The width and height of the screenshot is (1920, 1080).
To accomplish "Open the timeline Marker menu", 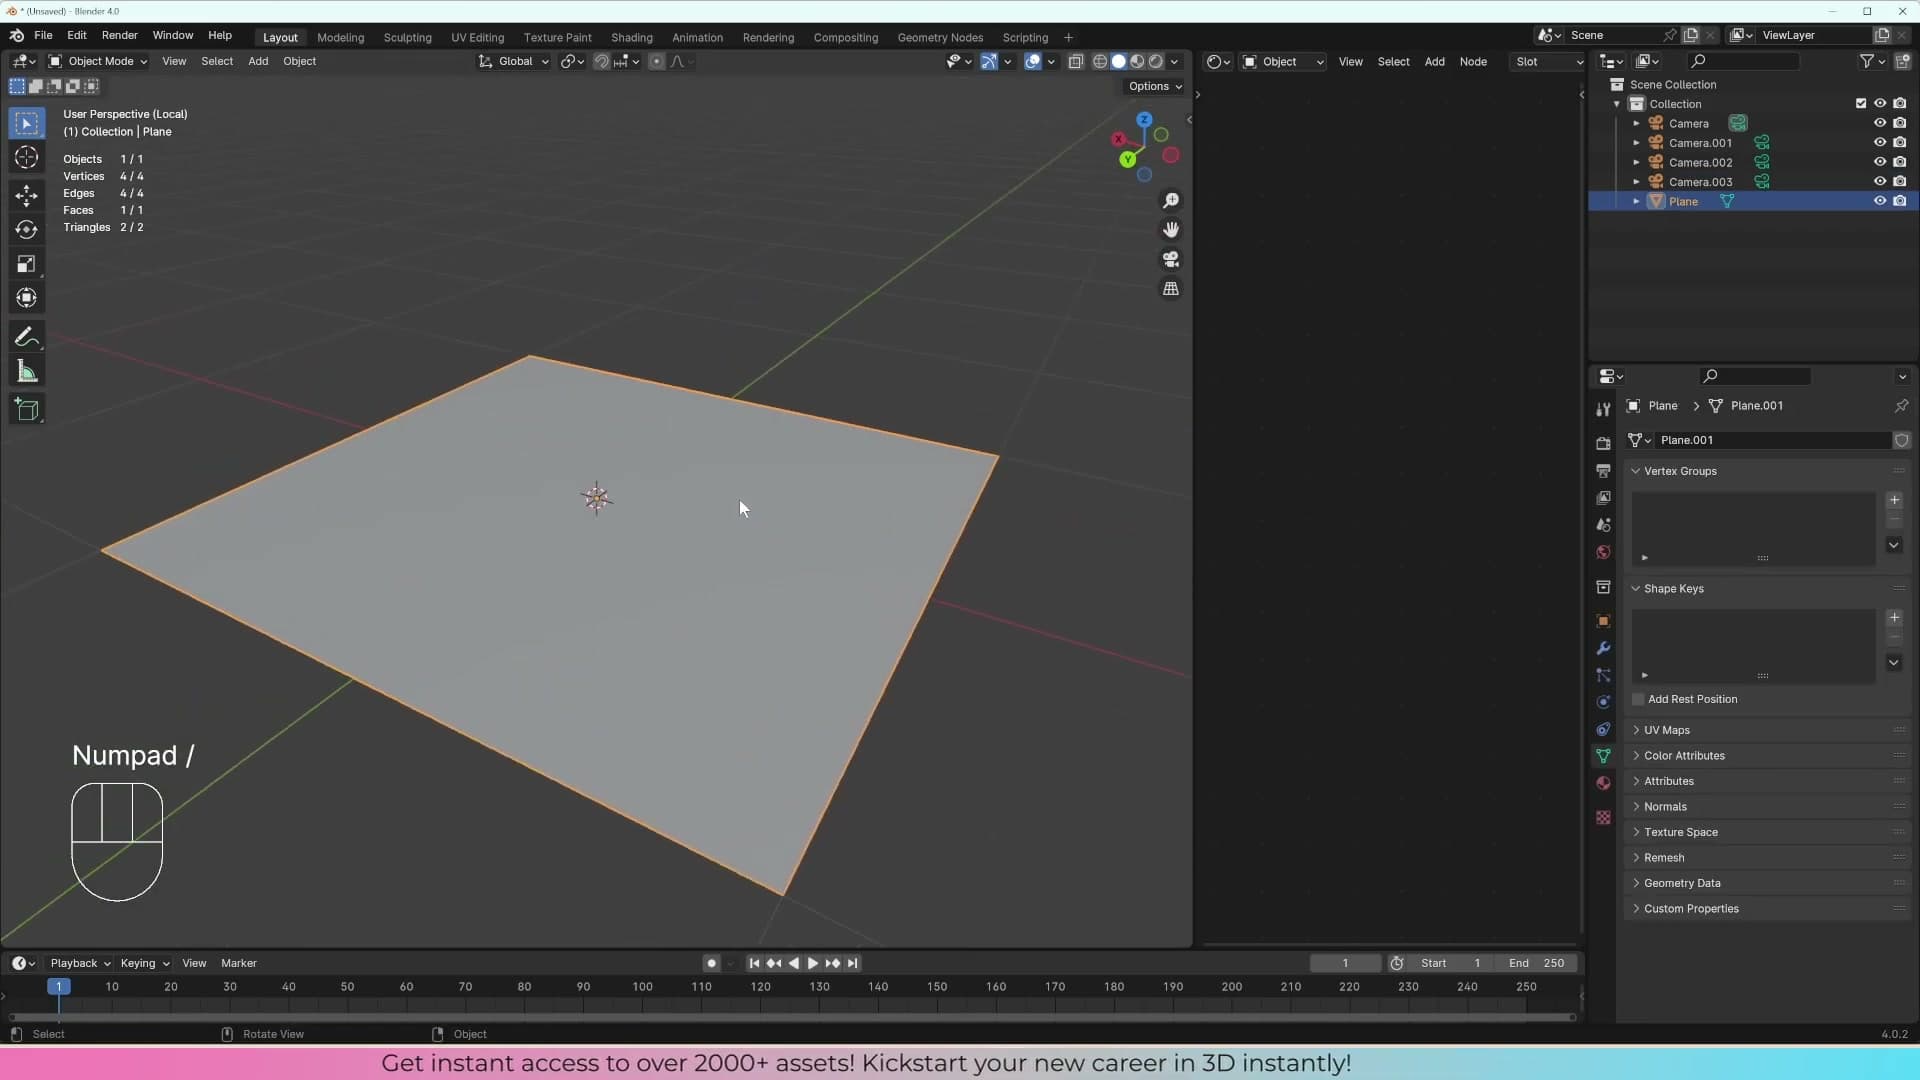I will (x=239, y=964).
